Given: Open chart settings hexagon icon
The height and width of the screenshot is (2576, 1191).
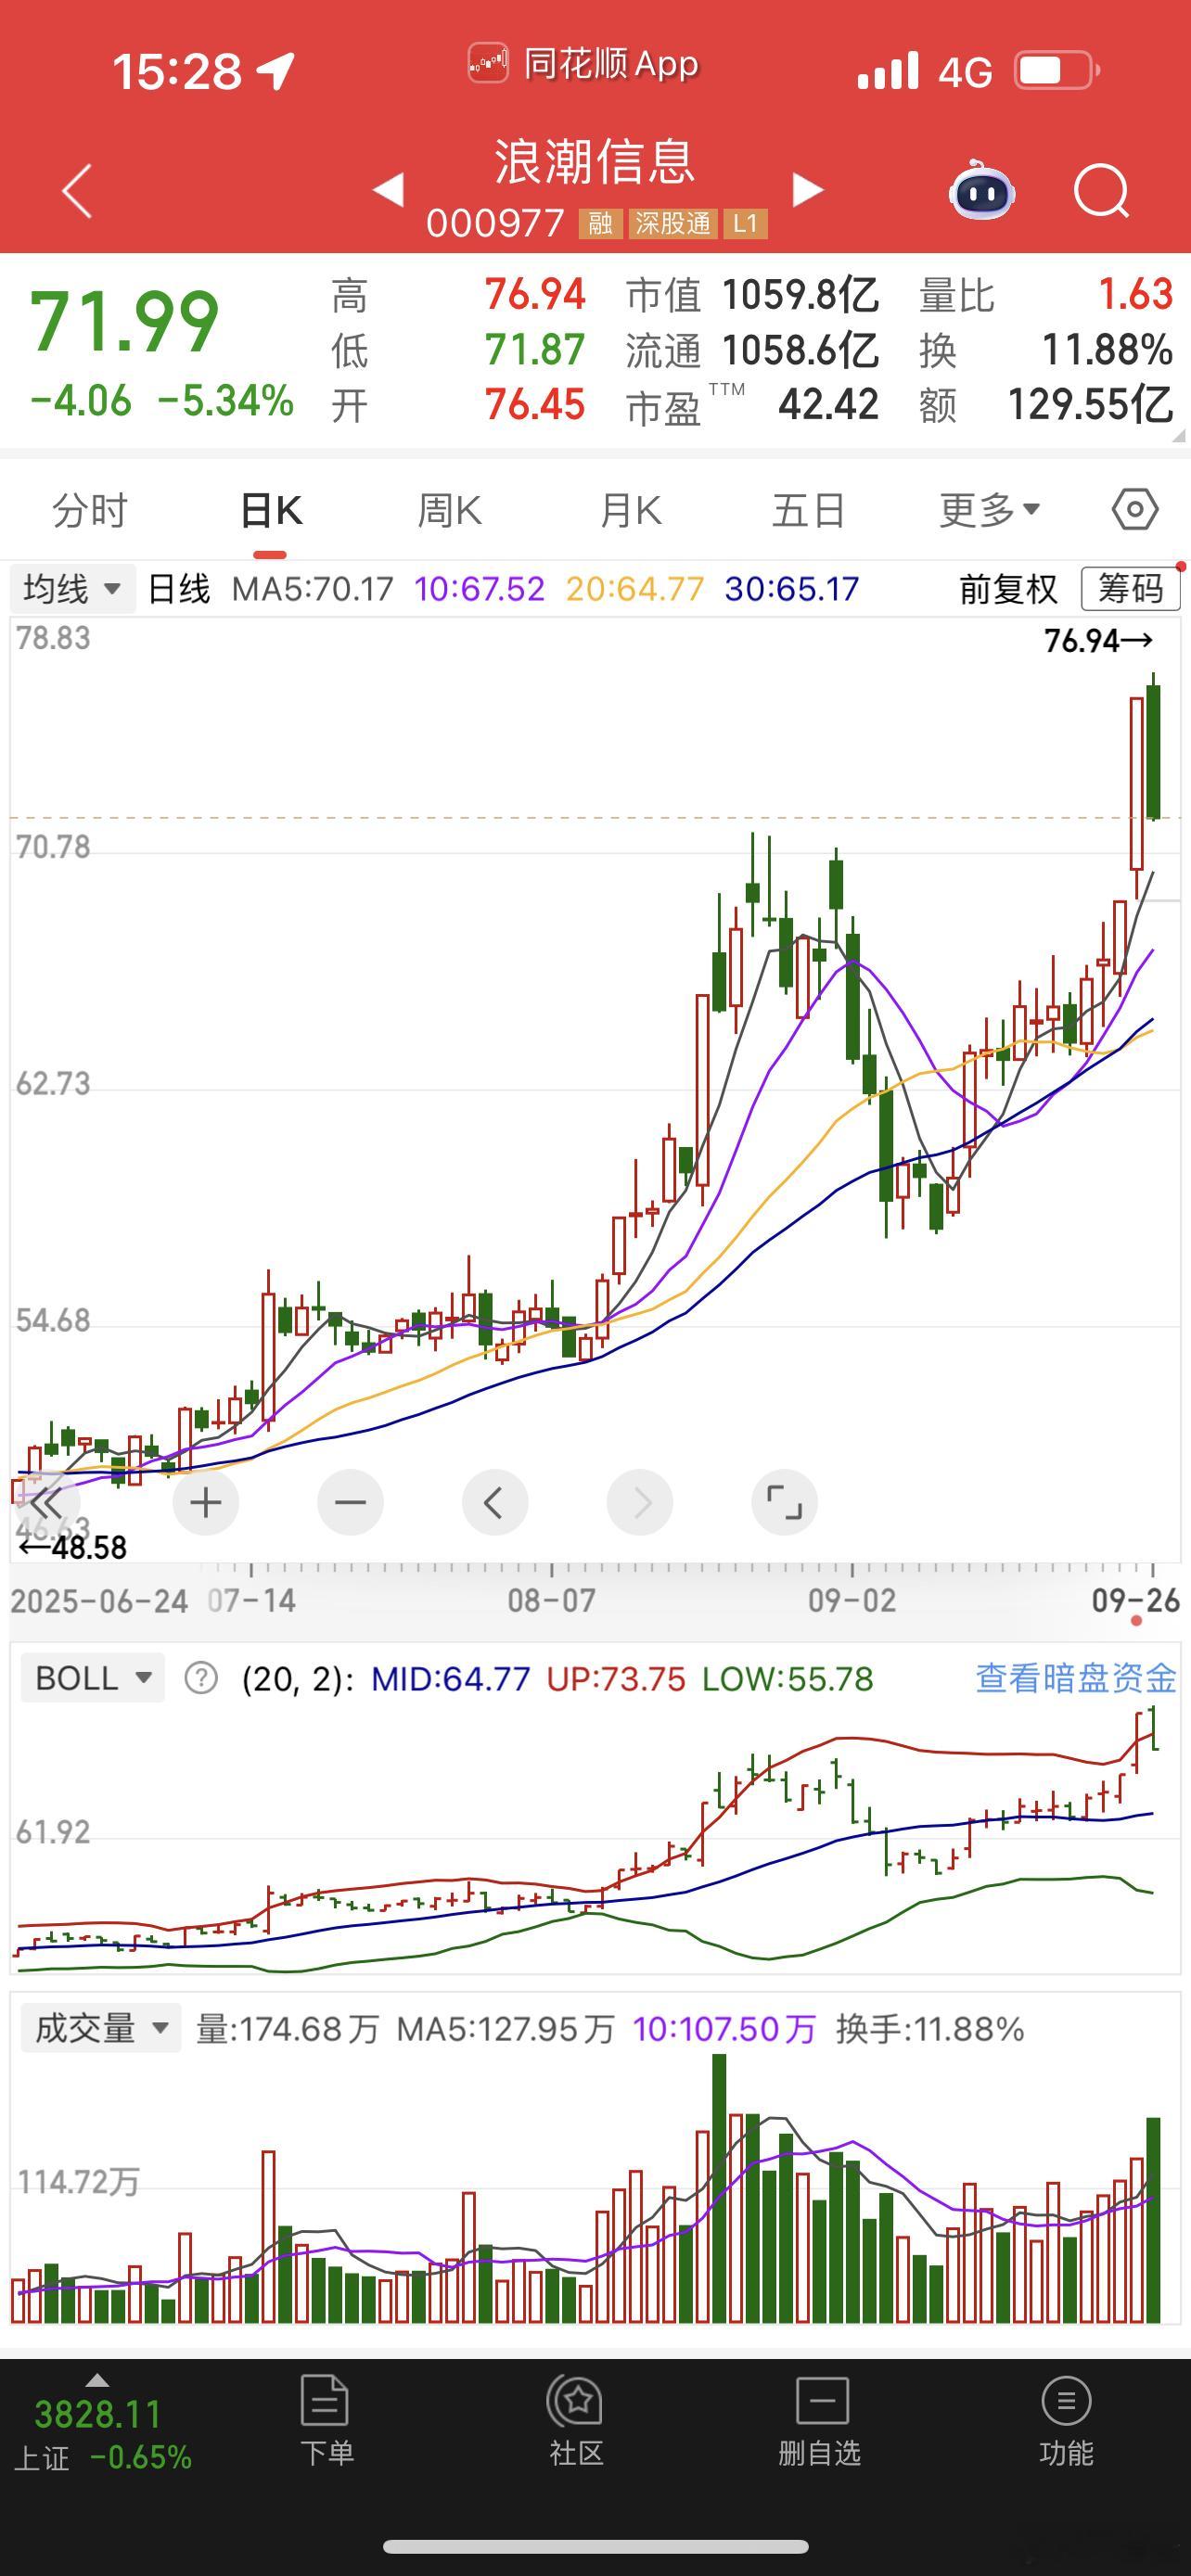Looking at the screenshot, I should click(x=1135, y=510).
